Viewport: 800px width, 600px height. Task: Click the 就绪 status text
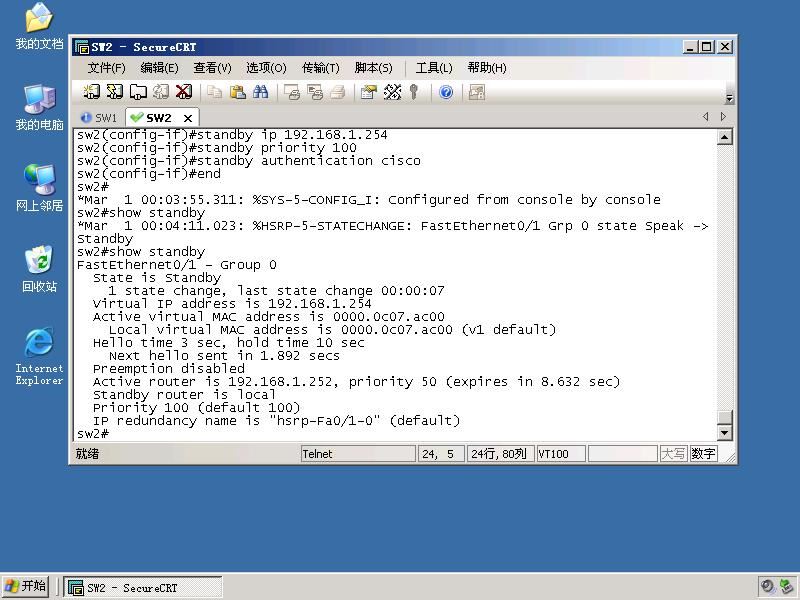[87, 454]
